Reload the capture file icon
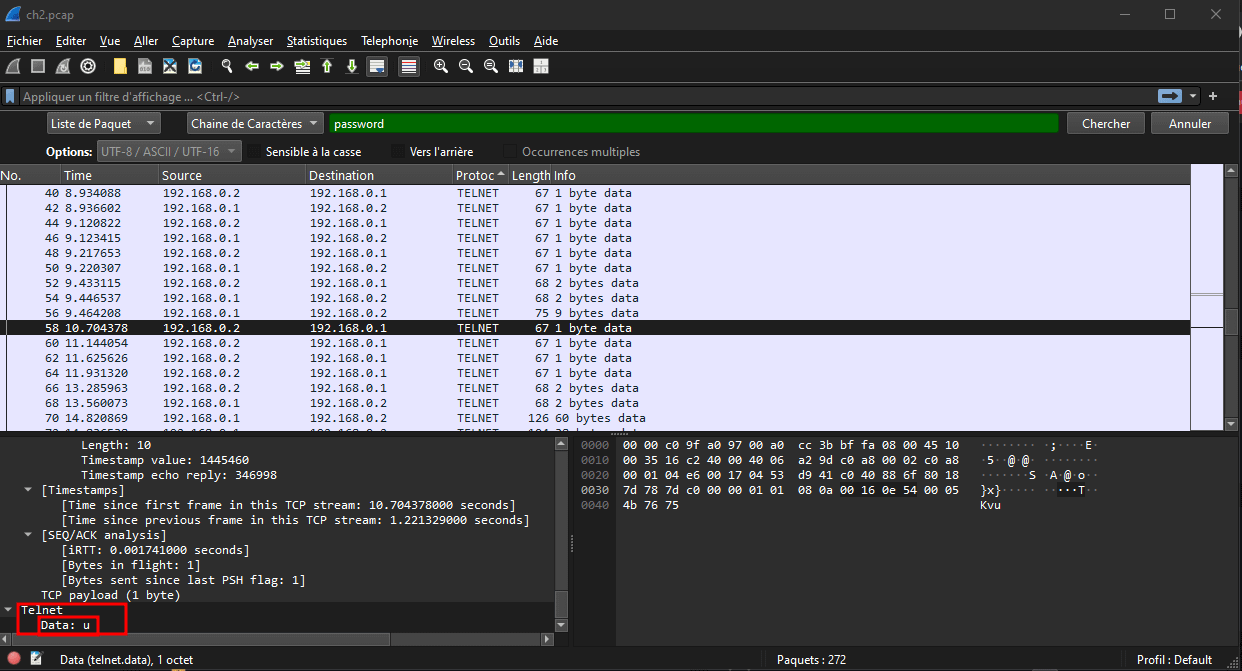Viewport: 1242px width, 671px height. click(x=195, y=67)
